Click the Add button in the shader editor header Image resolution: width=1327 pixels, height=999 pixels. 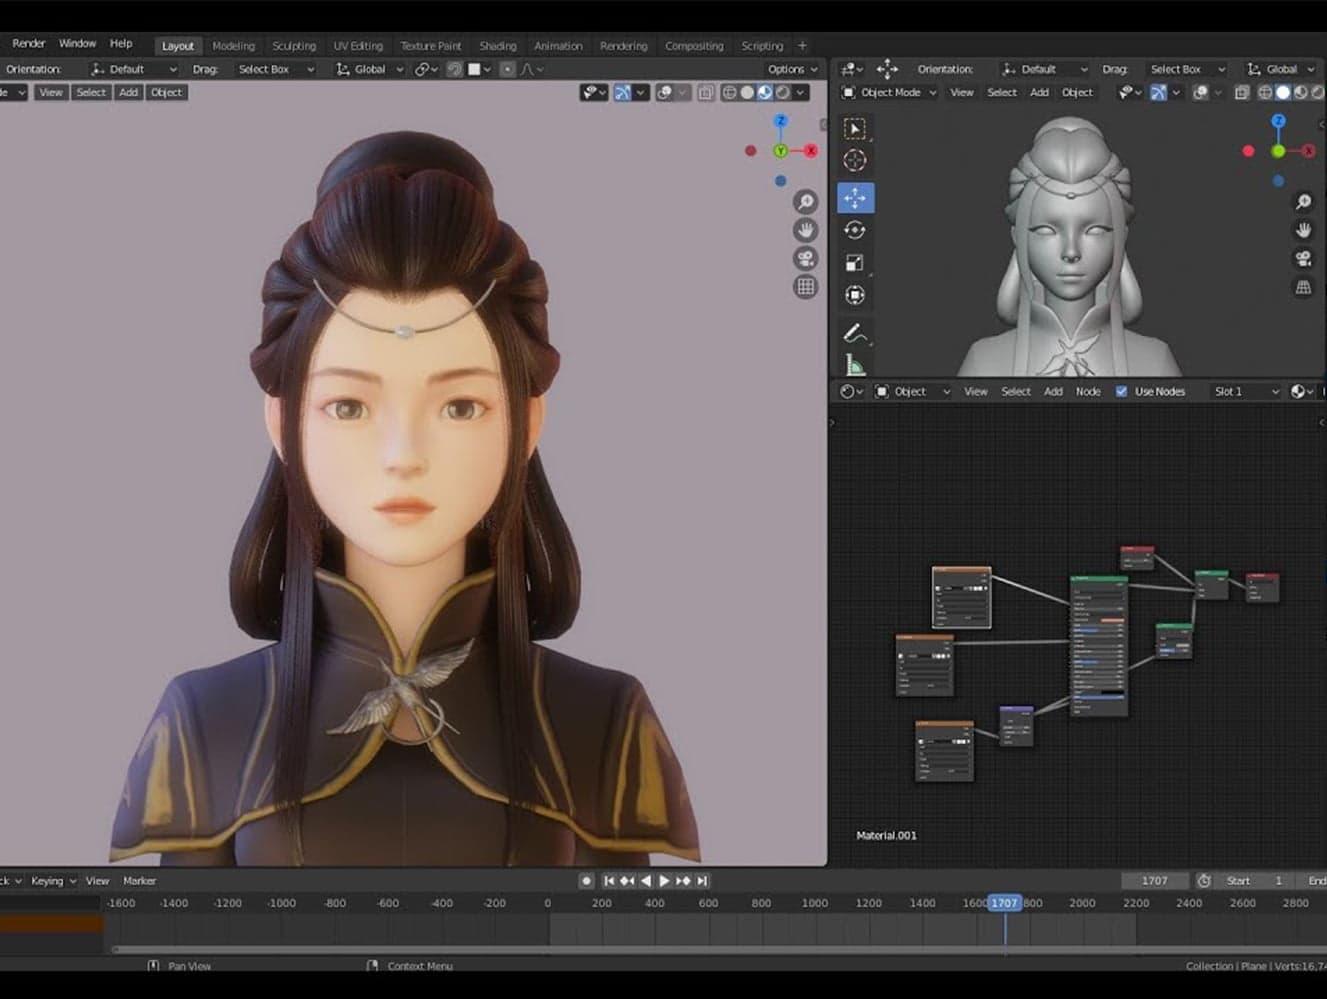click(x=1053, y=391)
